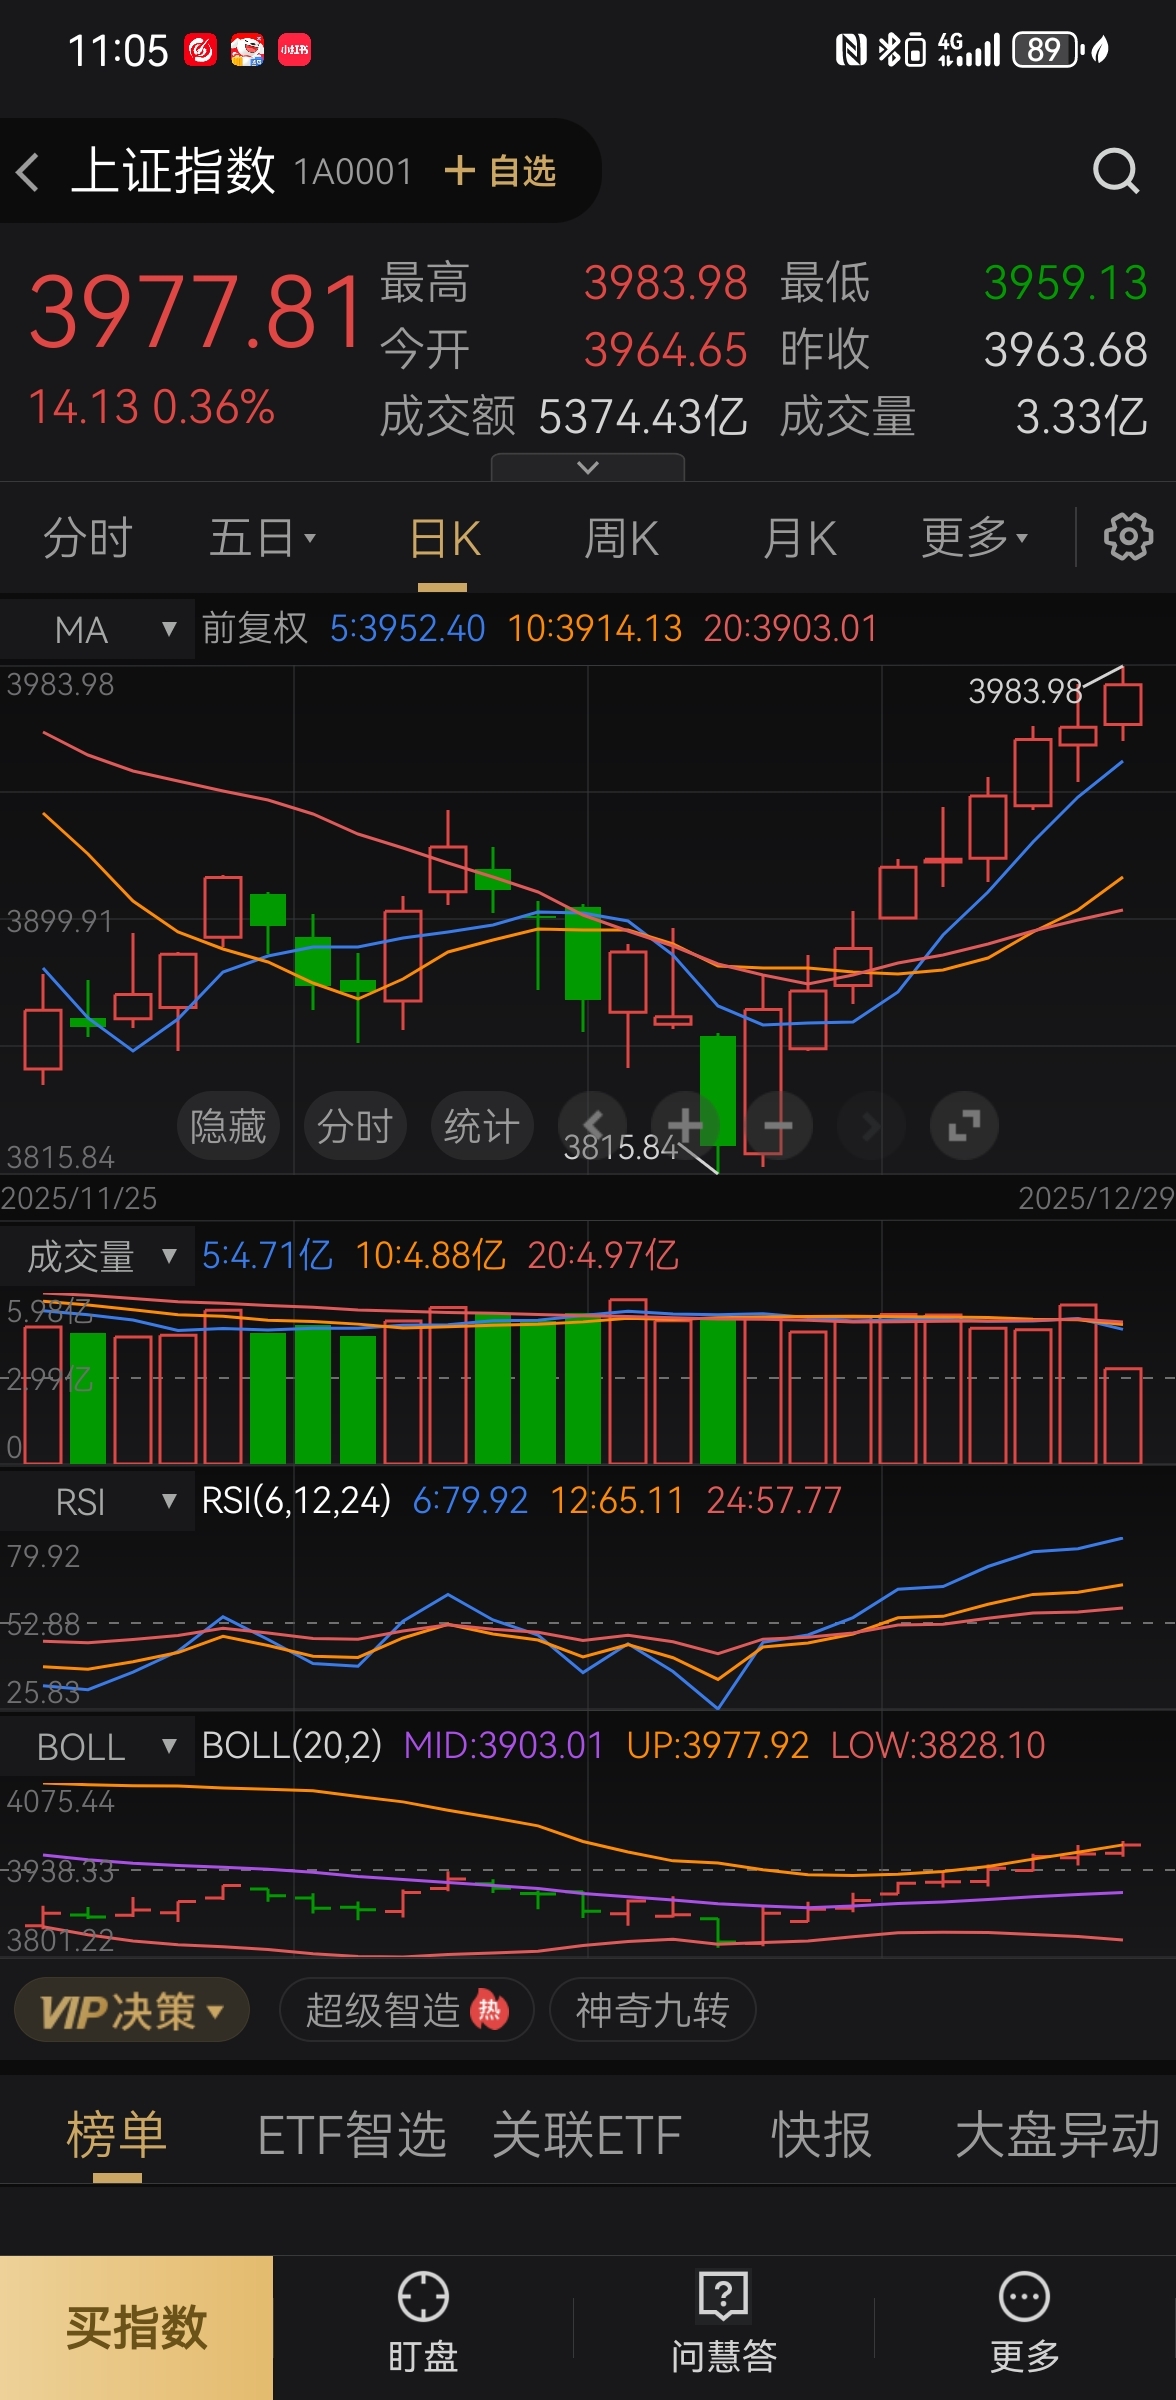Switch to 月K tab
Image resolution: width=1176 pixels, height=2400 pixels.
[799, 538]
